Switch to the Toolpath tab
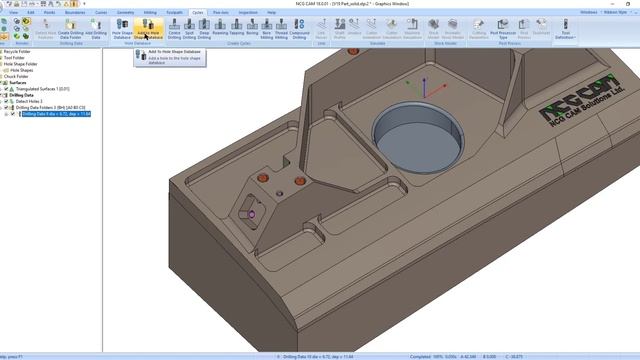Viewport: 640px width, 360px height. 174,13
